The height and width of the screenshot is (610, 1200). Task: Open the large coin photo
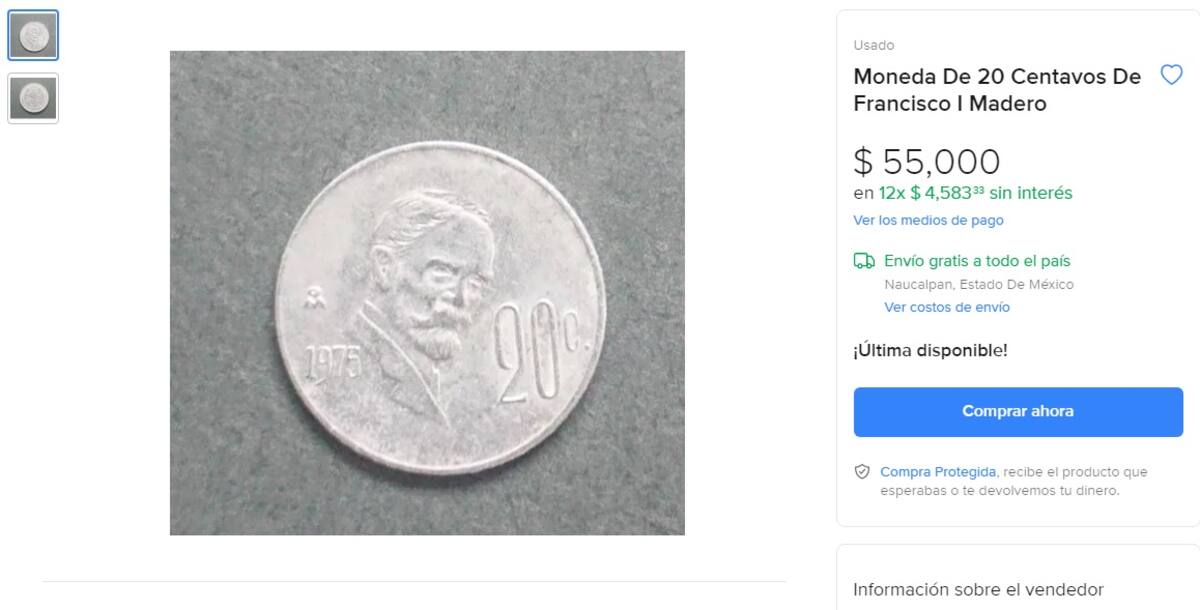point(427,293)
